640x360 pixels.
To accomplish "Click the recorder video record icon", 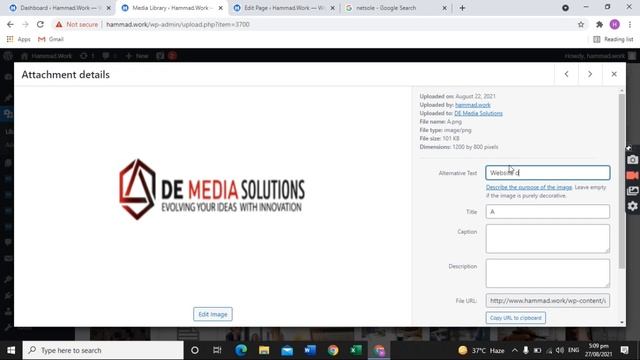I will coord(632,175).
